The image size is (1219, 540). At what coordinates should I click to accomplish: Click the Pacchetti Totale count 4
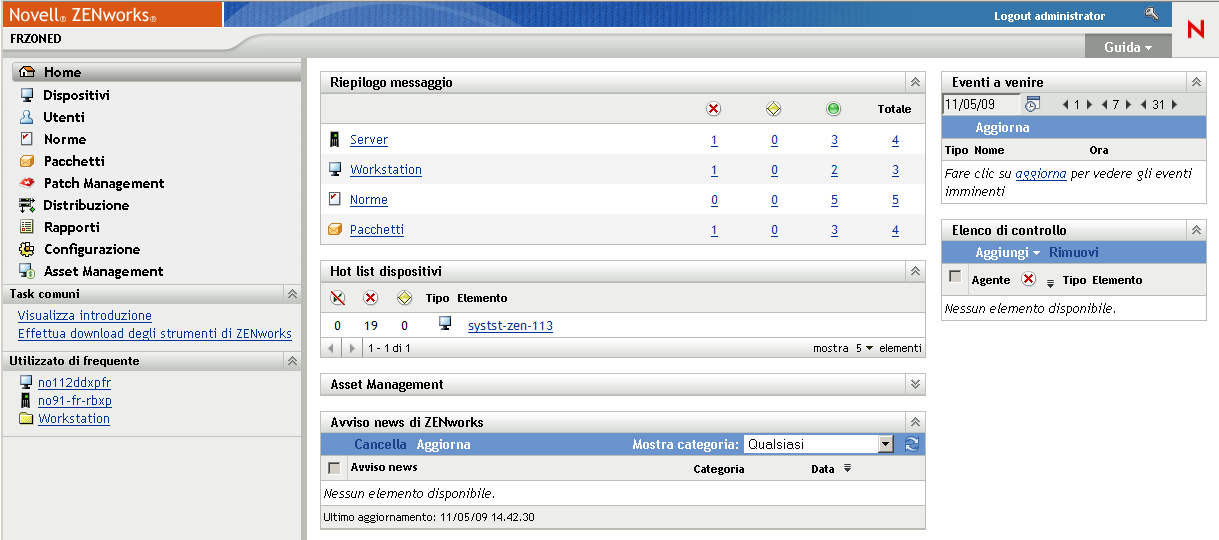point(895,230)
